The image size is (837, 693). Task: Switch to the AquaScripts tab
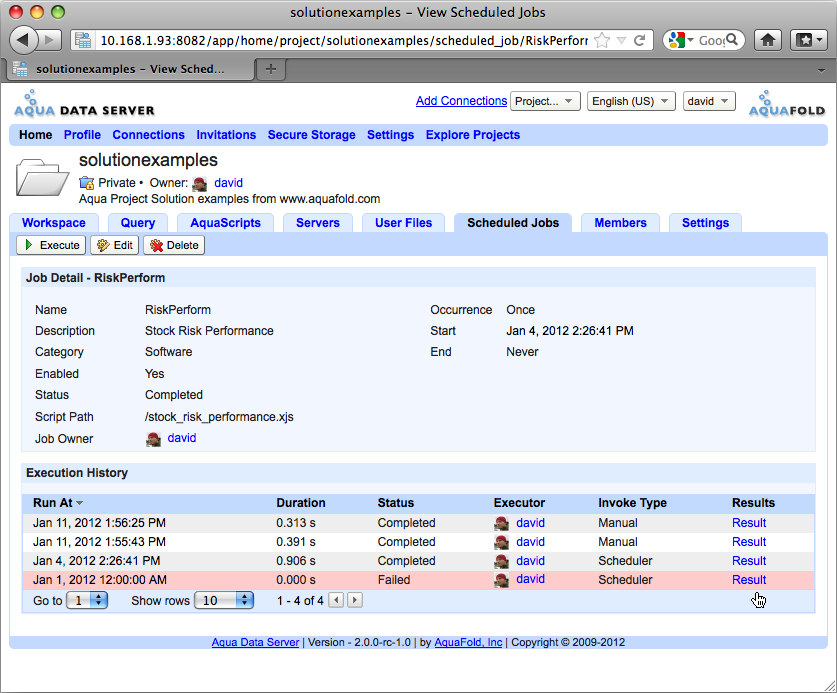pos(225,223)
